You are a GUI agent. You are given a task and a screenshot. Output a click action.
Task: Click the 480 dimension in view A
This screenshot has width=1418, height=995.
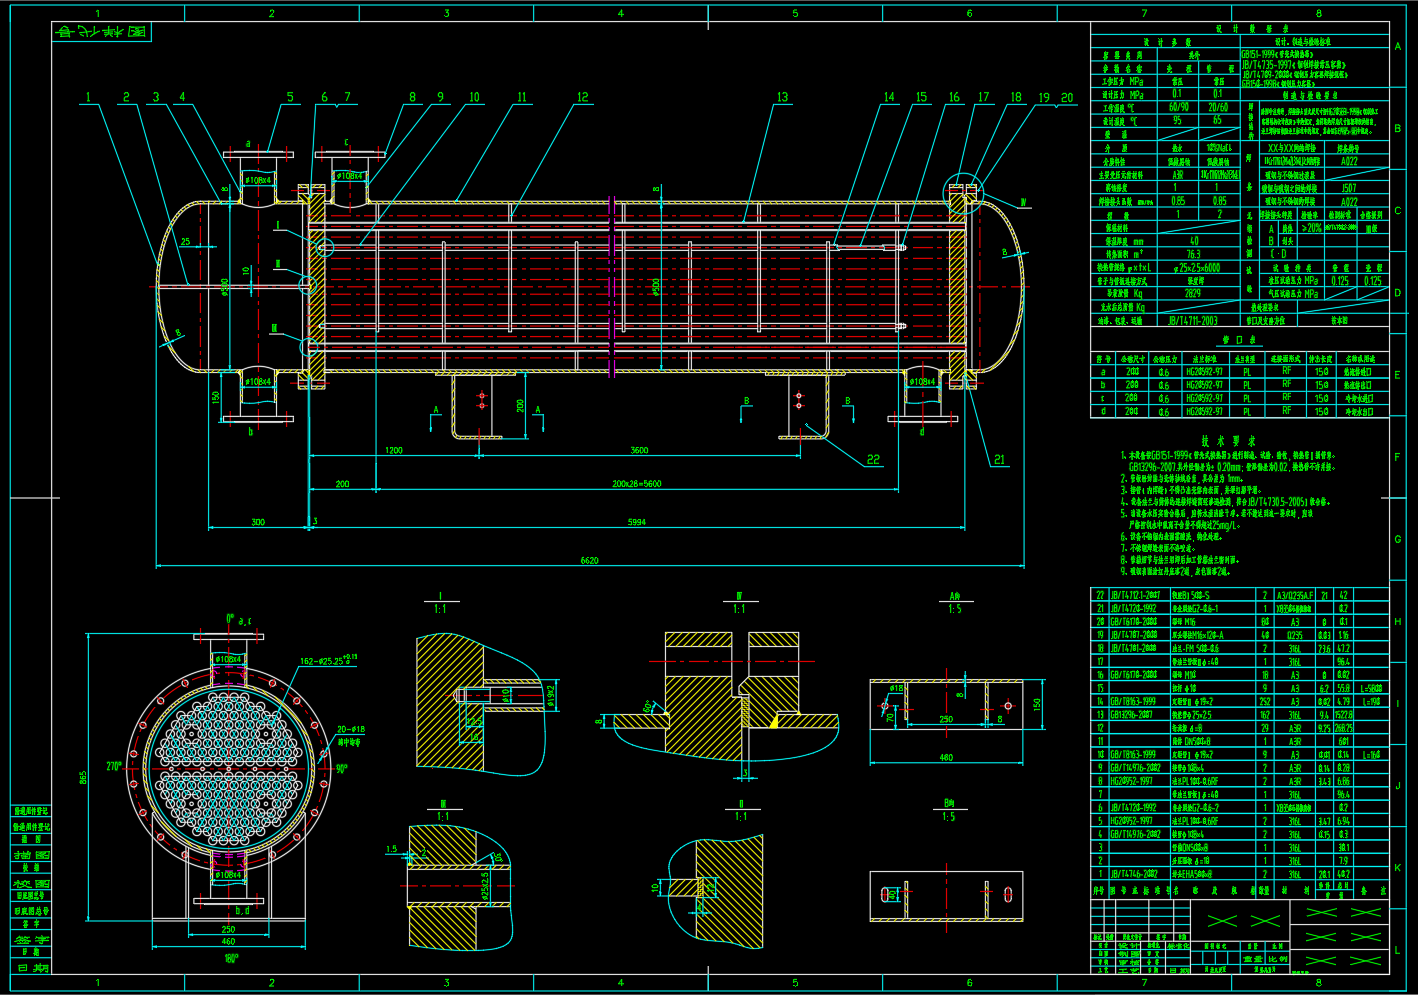[945, 757]
